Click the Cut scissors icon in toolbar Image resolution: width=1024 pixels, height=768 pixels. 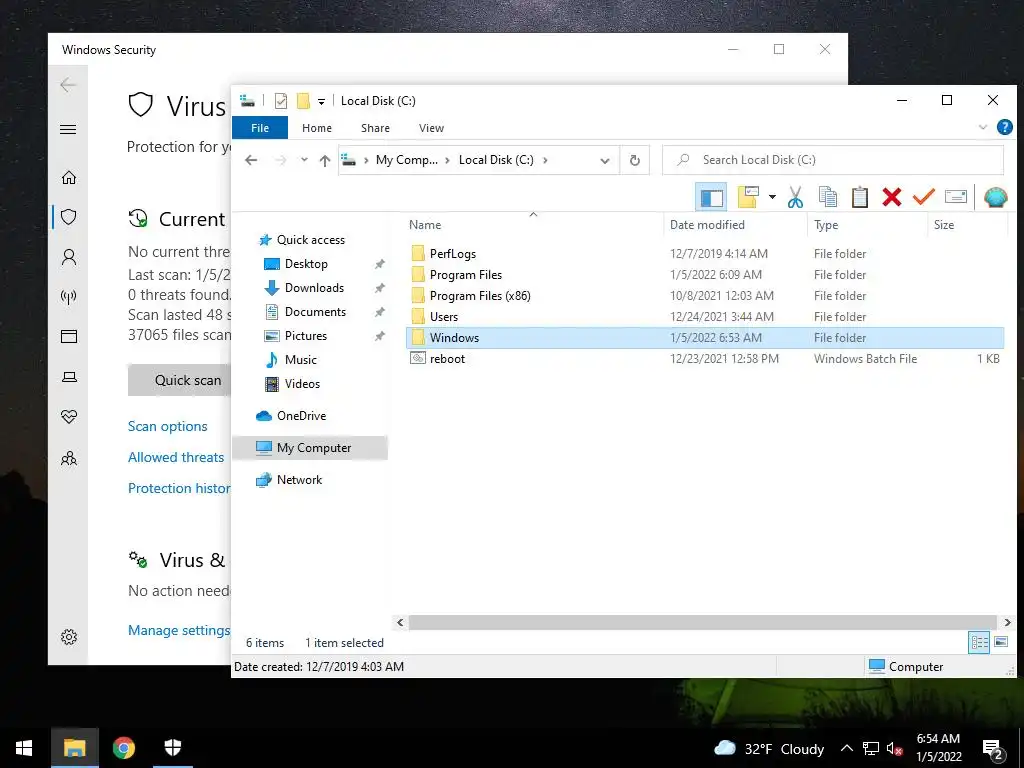click(795, 197)
